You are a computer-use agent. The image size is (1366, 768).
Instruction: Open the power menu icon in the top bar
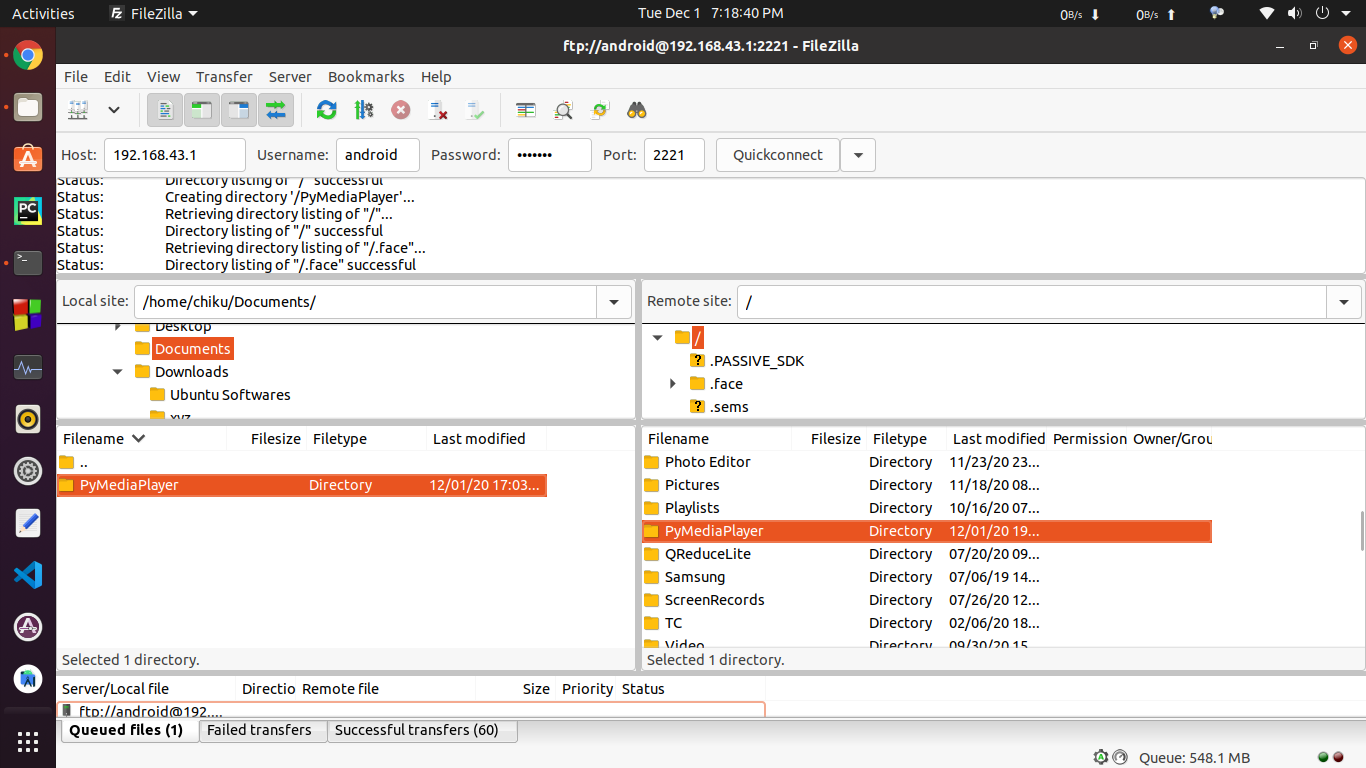1322,14
